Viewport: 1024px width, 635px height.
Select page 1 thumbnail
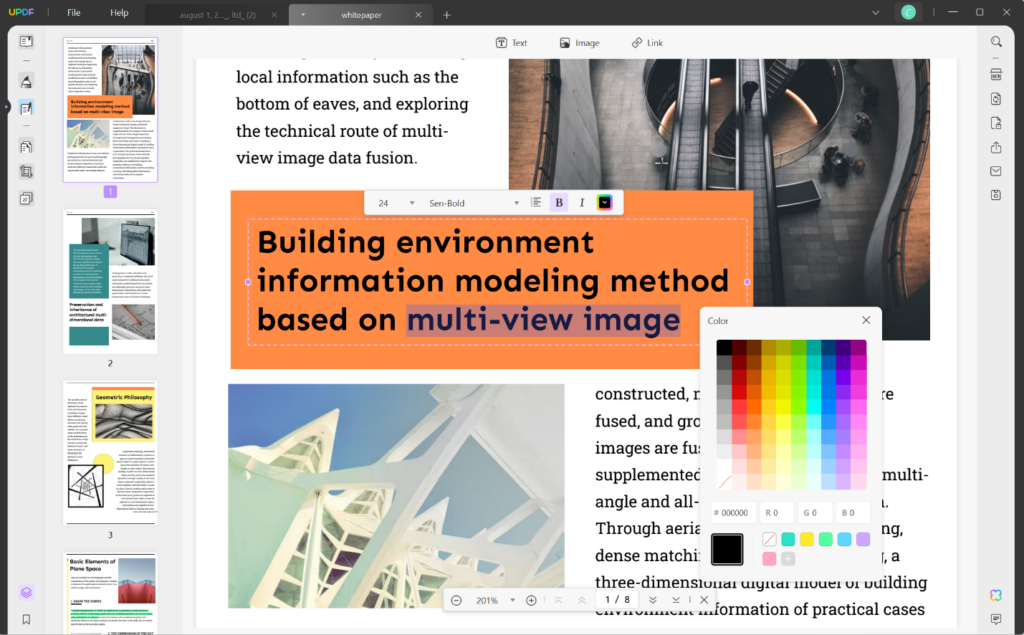(x=110, y=110)
